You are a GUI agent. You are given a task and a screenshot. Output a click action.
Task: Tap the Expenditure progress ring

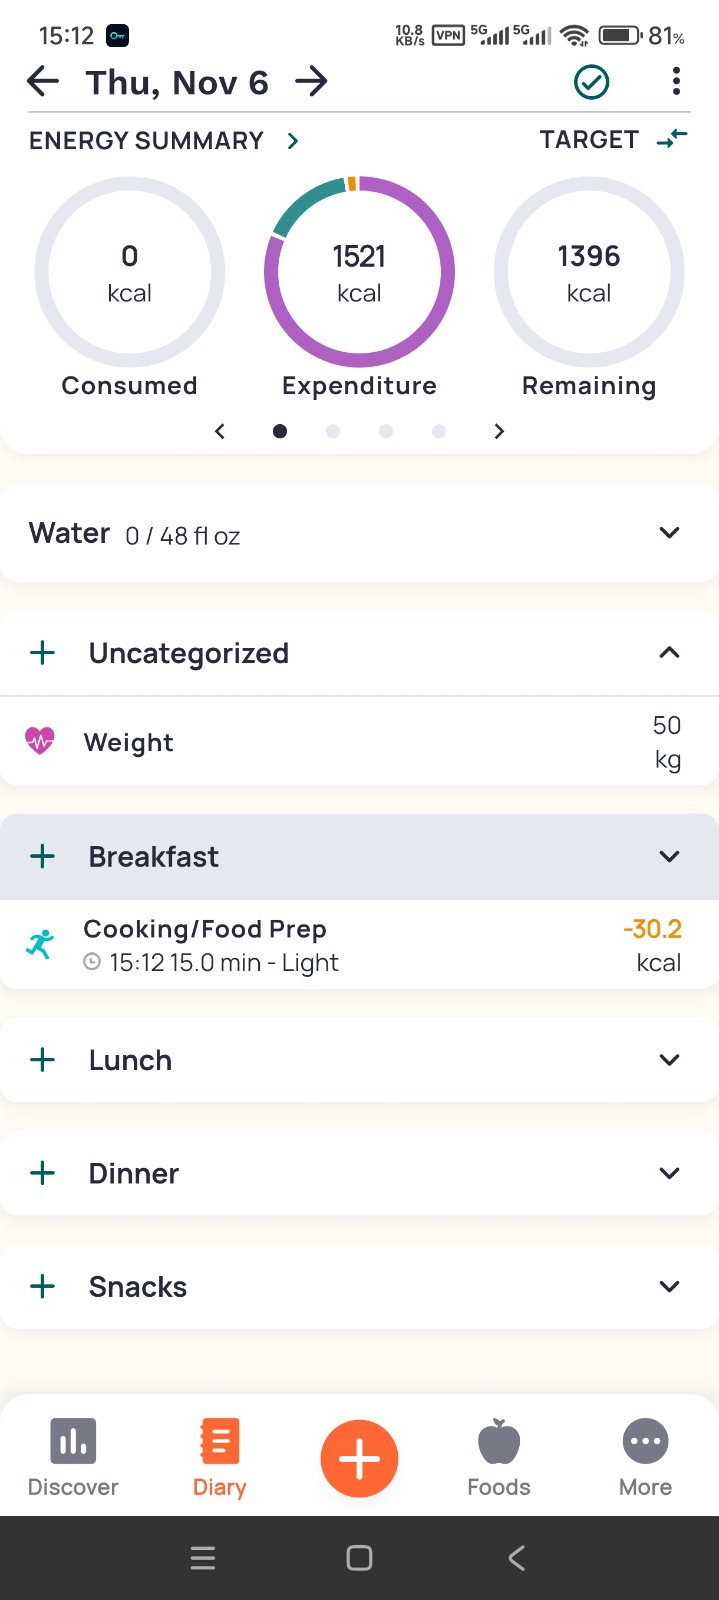click(x=359, y=272)
